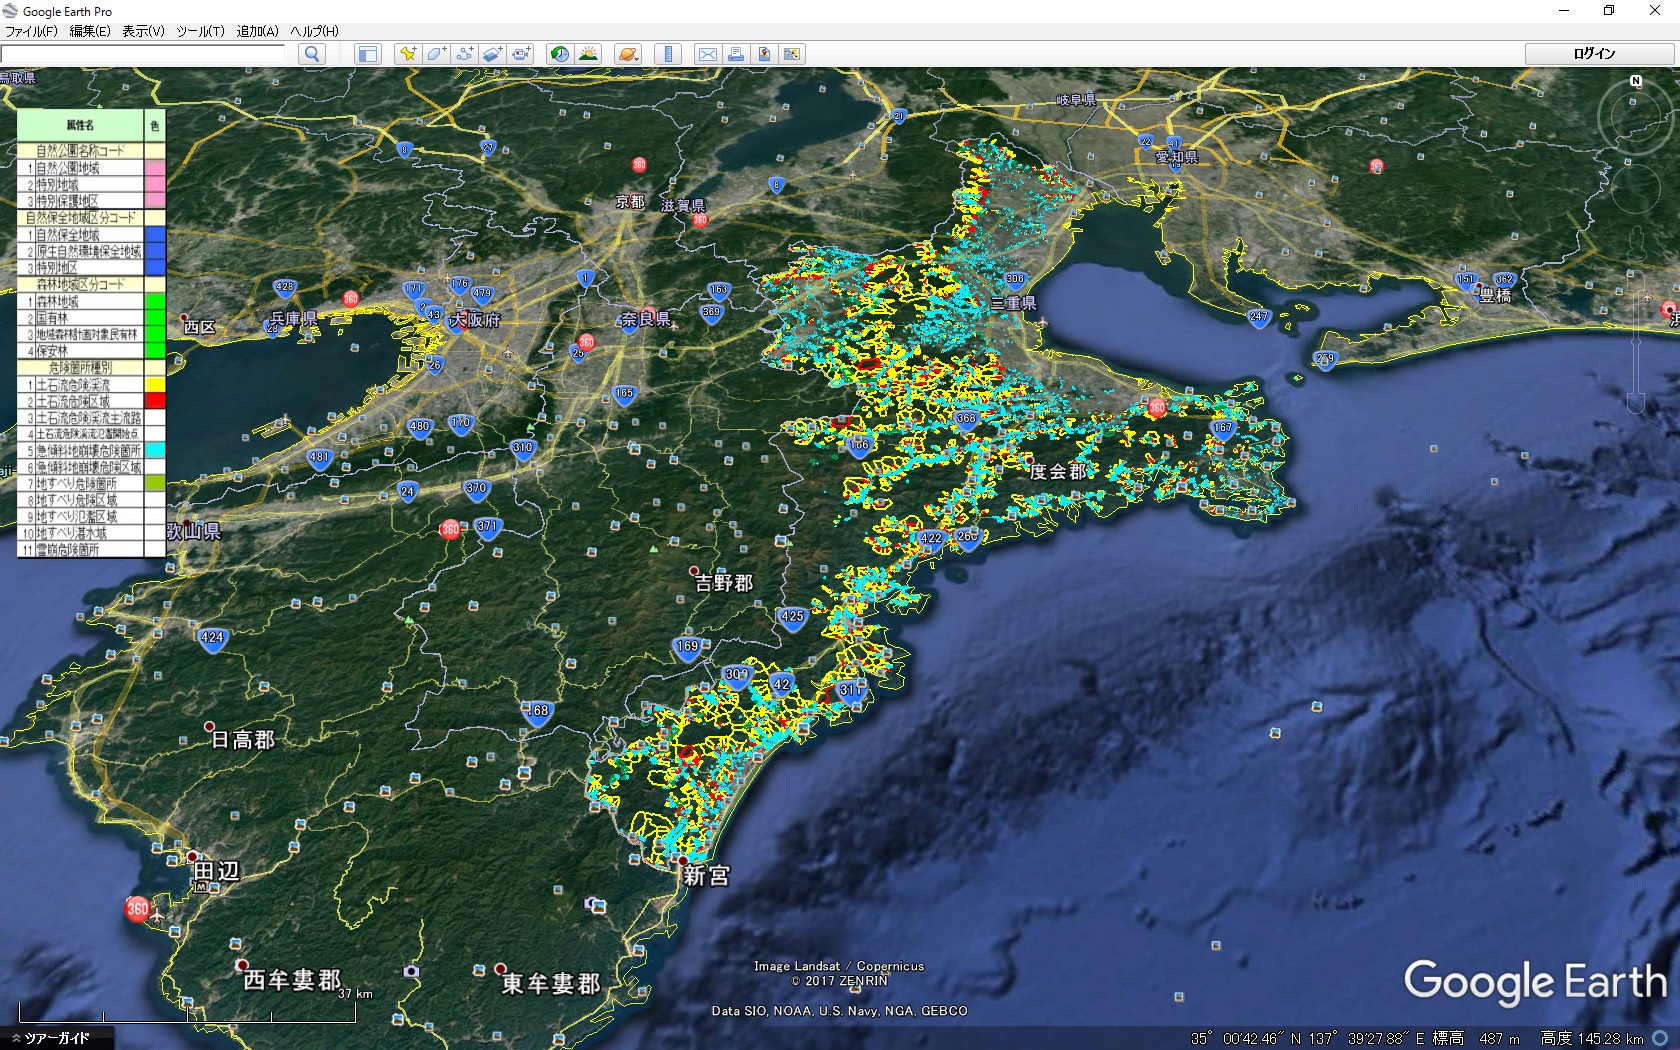Viewport: 1680px width, 1050px height.
Task: Click the compass N north button
Action: coord(1636,81)
